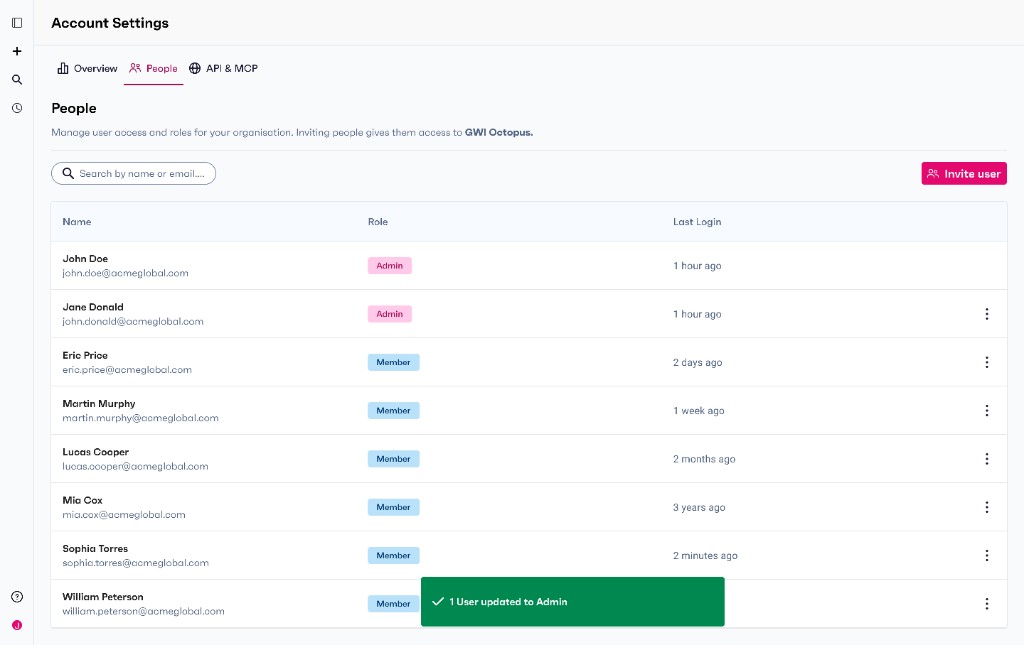The image size is (1024, 645).
Task: Click the name Eric Price
Action: click(85, 355)
